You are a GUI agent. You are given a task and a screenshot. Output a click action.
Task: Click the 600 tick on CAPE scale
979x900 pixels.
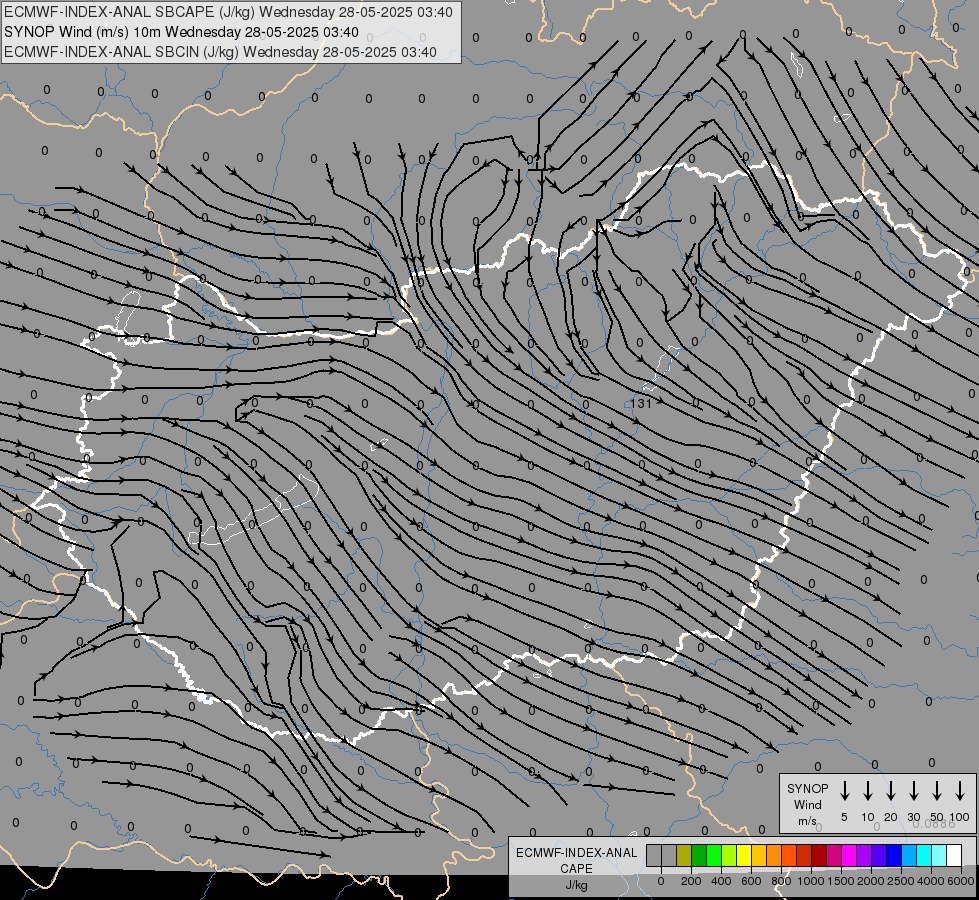pyautogui.click(x=751, y=881)
